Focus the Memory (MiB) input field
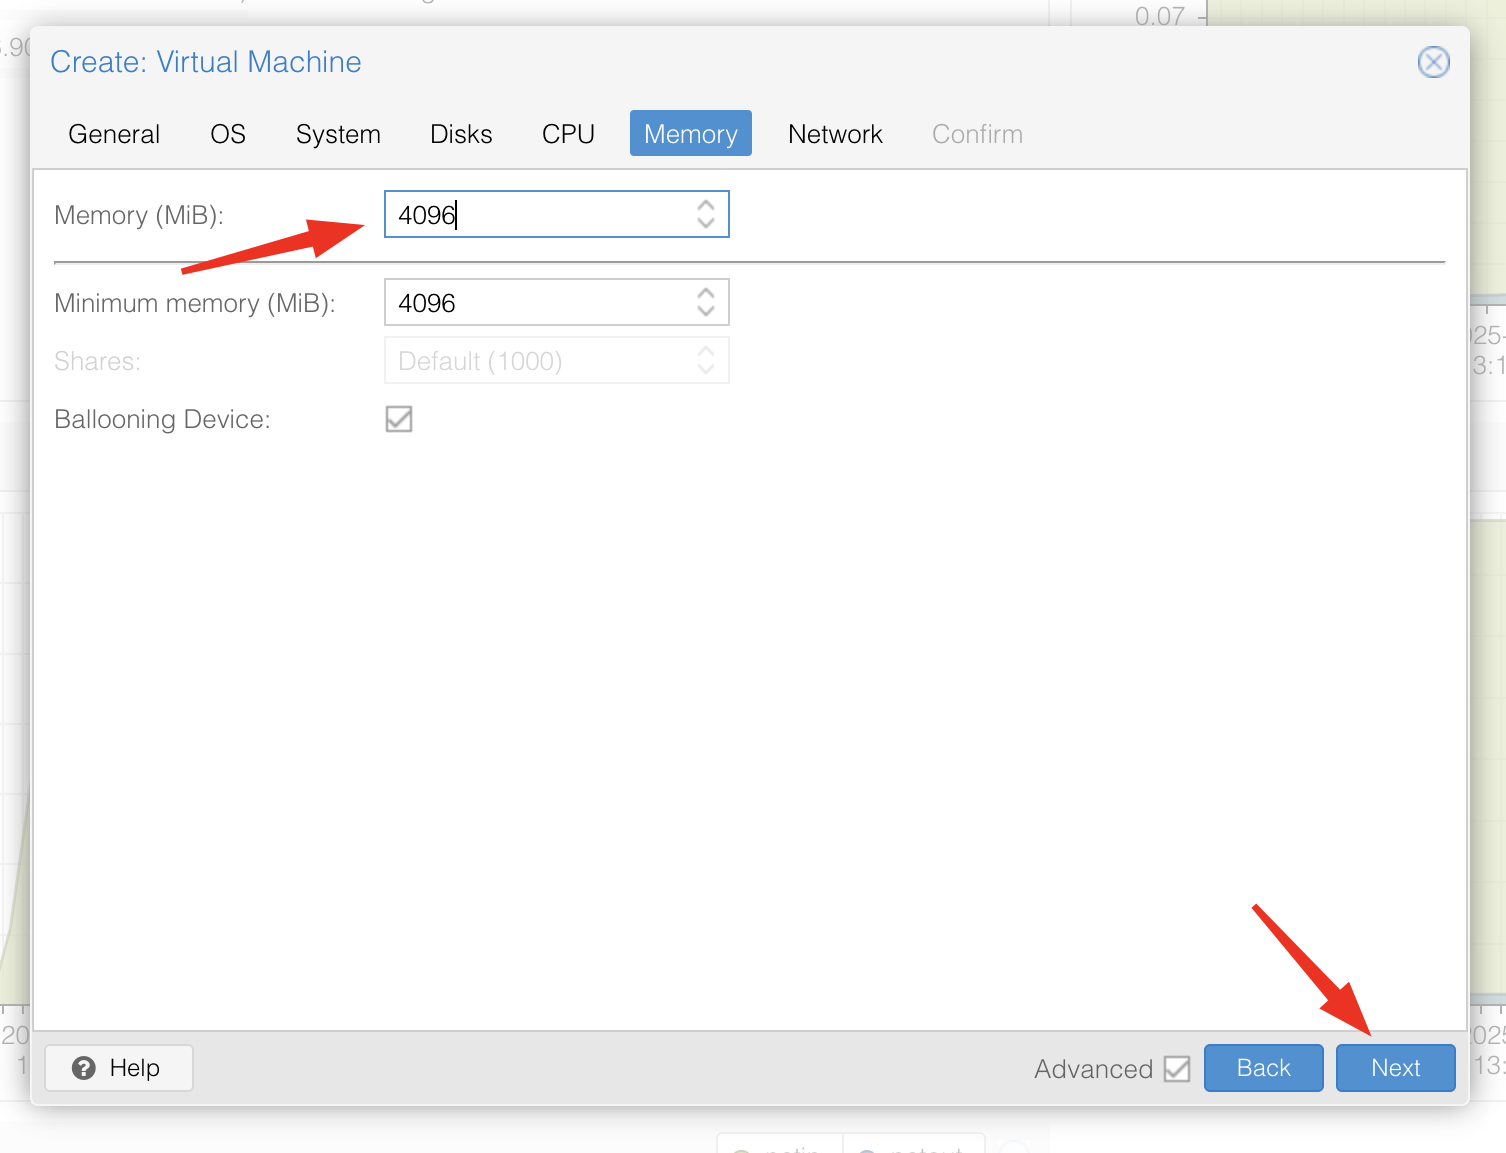The height and width of the screenshot is (1153, 1506). (535, 215)
